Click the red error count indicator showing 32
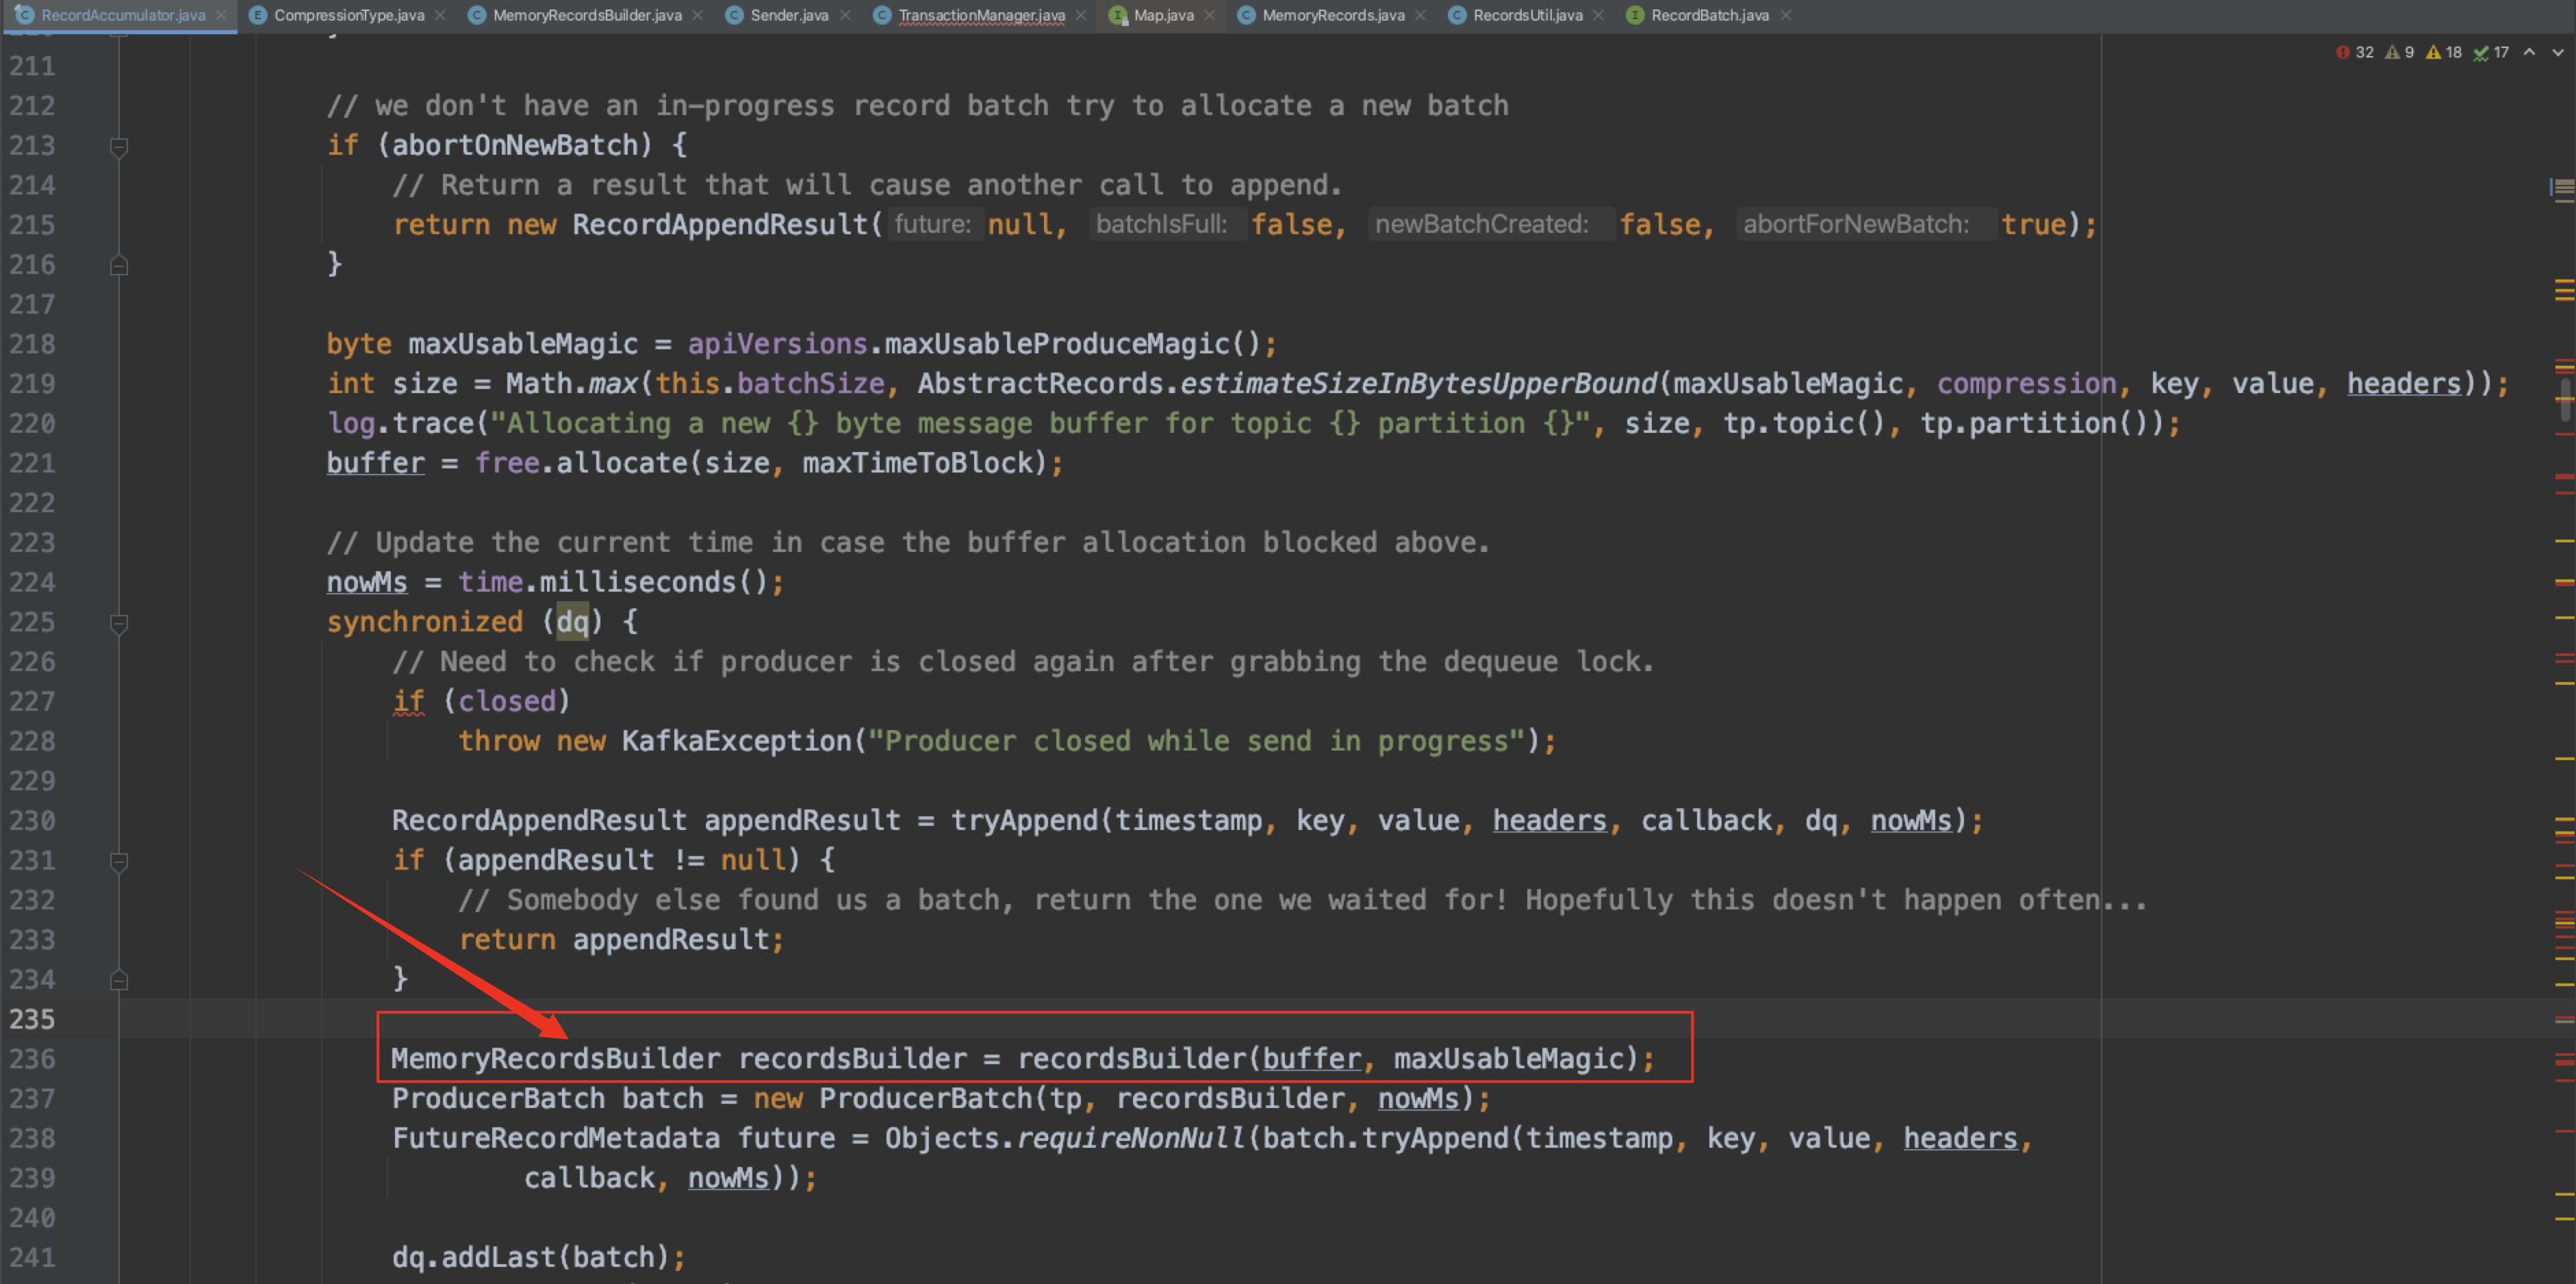Image resolution: width=2576 pixels, height=1284 pixels. click(2354, 52)
